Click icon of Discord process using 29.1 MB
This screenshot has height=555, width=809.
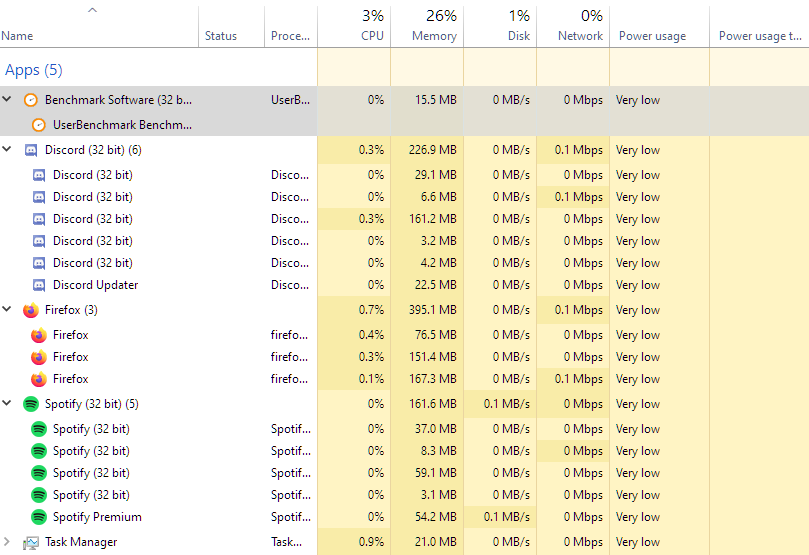tap(39, 175)
